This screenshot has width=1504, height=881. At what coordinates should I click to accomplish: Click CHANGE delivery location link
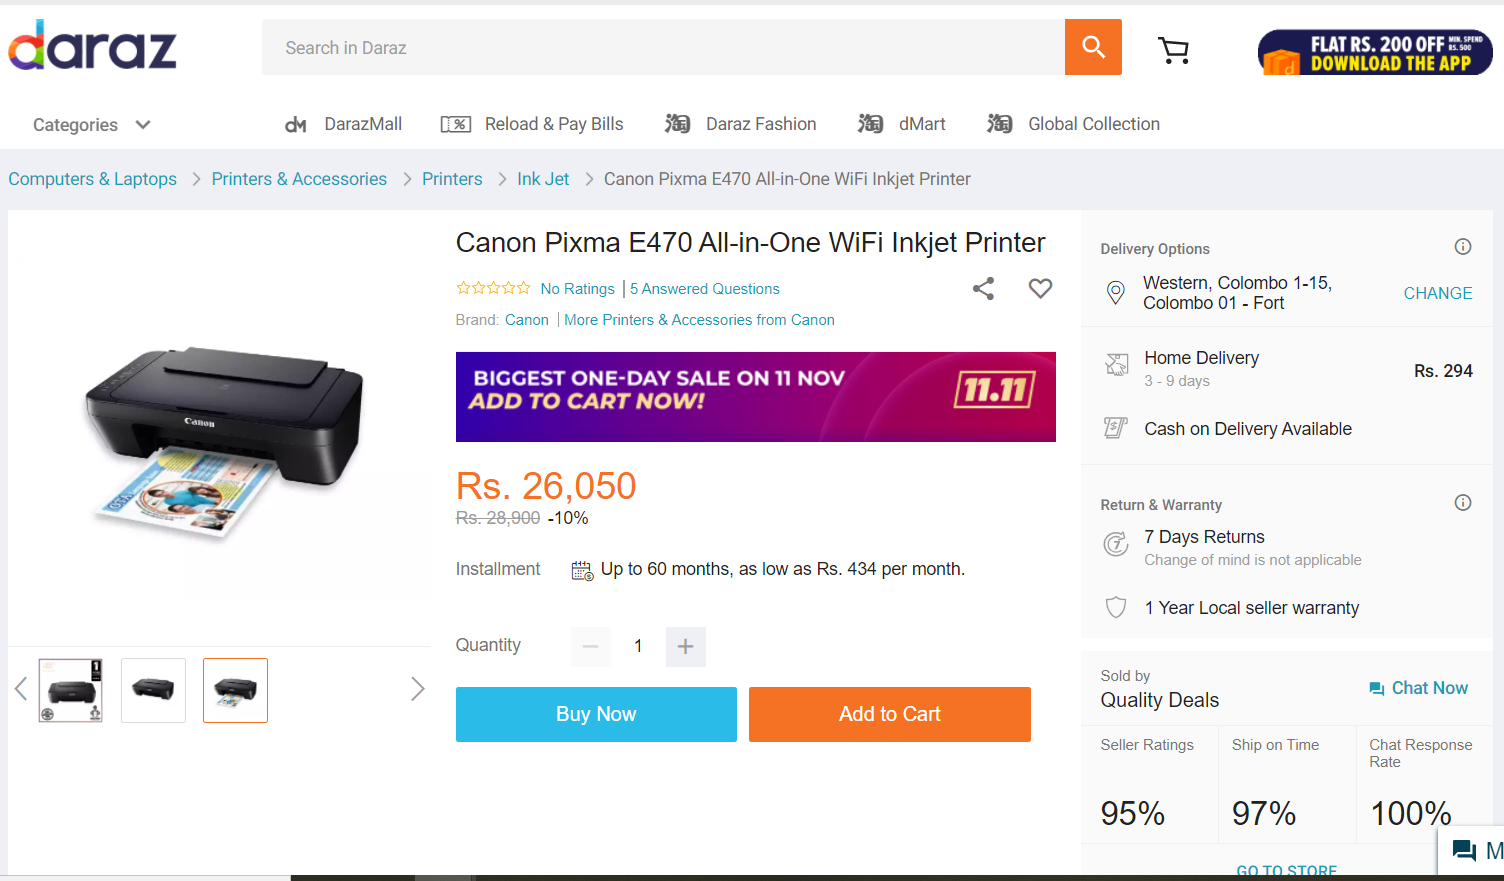click(x=1438, y=293)
